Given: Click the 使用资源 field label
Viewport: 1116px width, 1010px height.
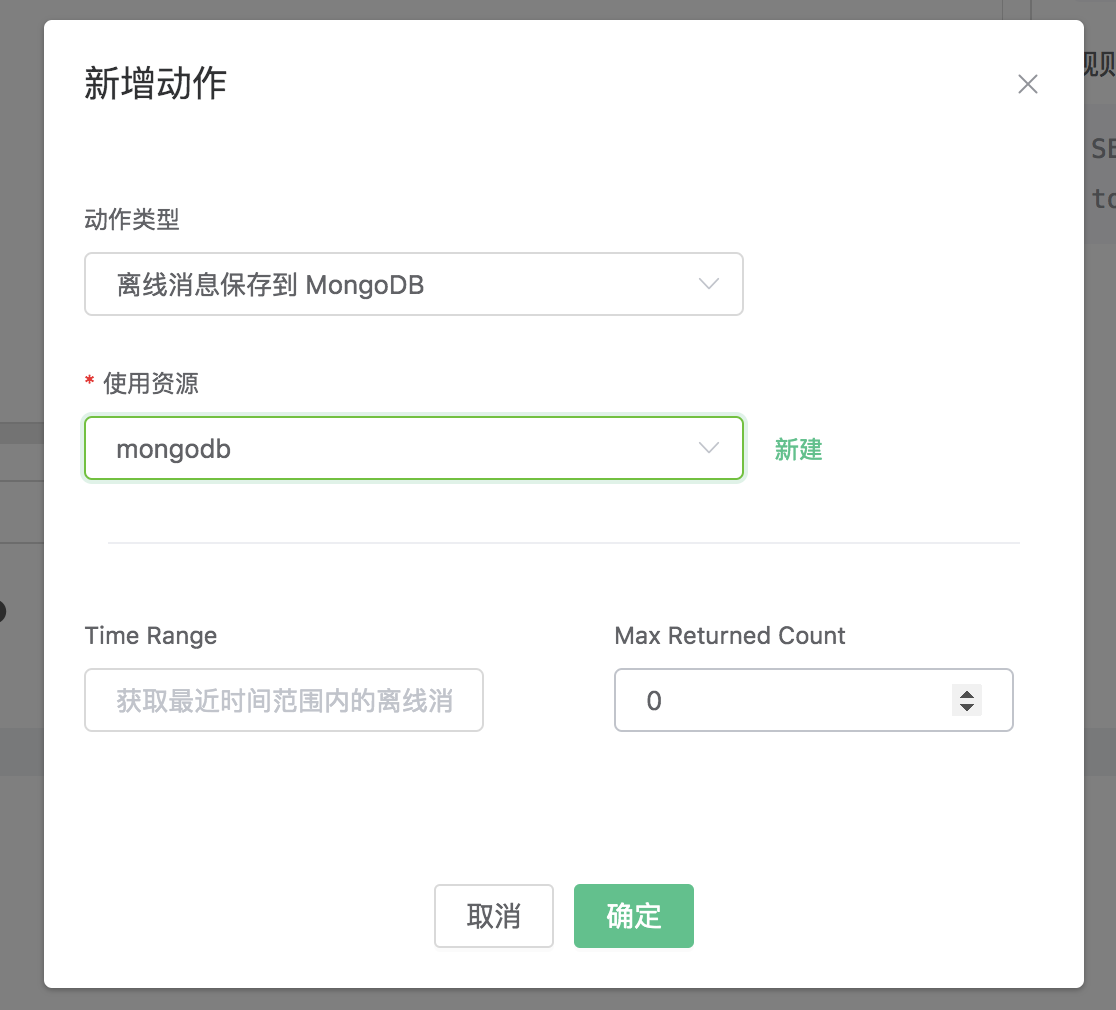Looking at the screenshot, I should [151, 383].
